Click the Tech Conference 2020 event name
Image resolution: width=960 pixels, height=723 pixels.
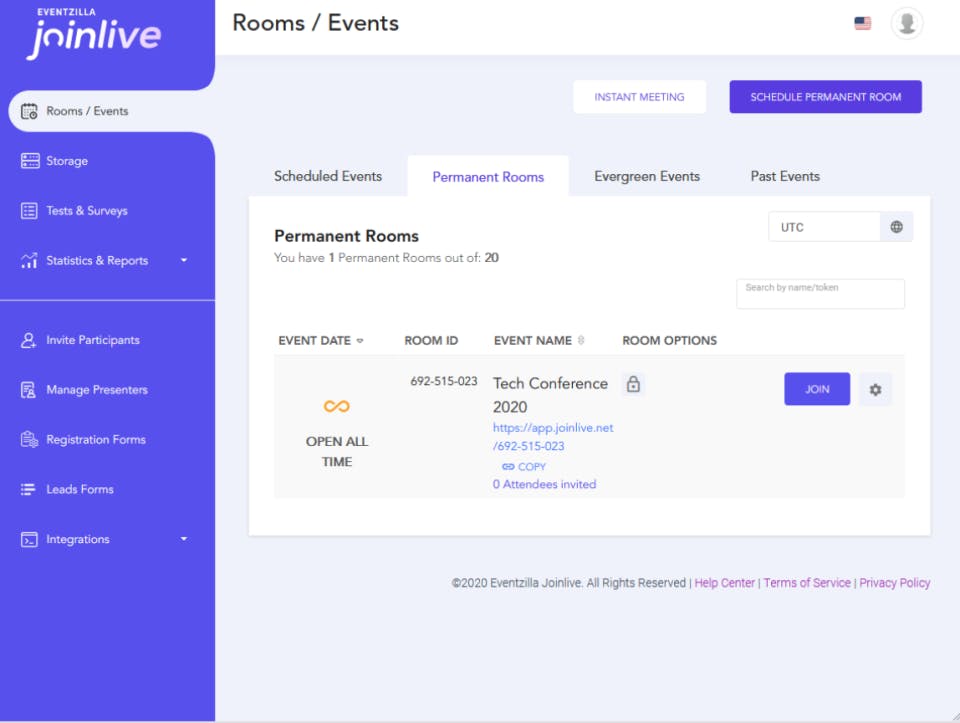(x=550, y=395)
